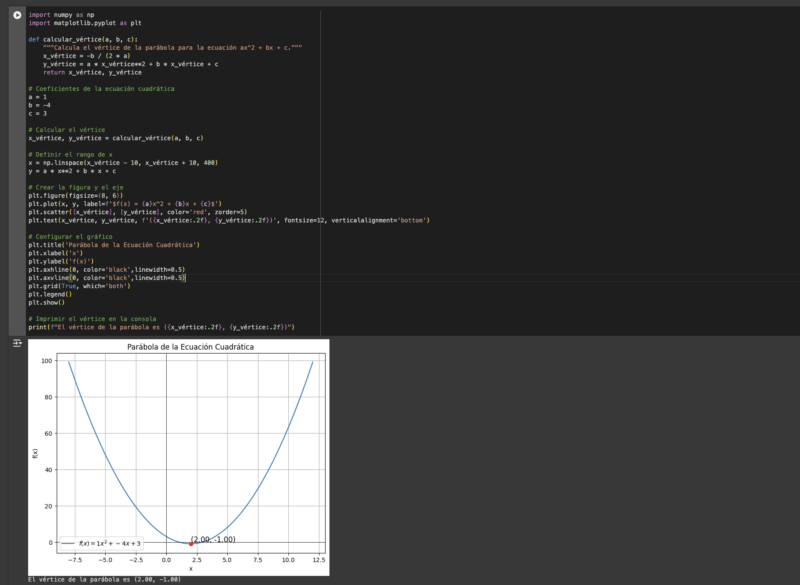This screenshot has height=585, width=800.
Task: Click the np.linspace code line
Action: (x=123, y=162)
